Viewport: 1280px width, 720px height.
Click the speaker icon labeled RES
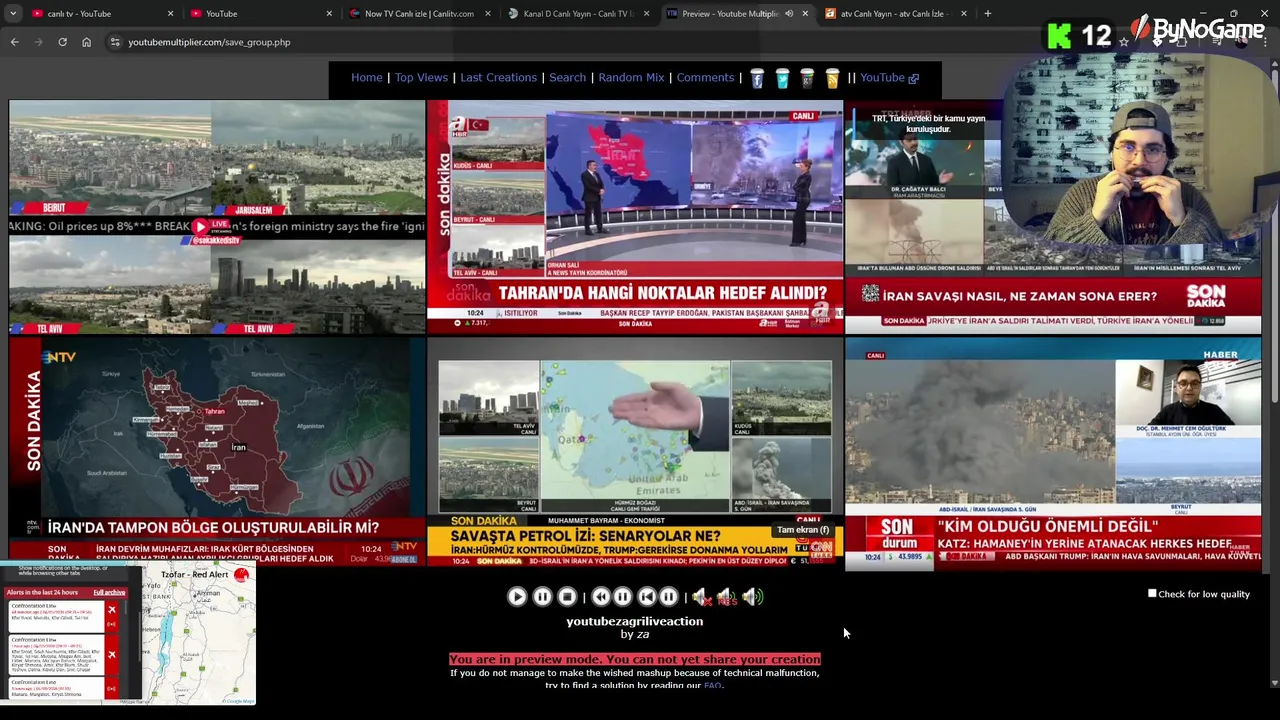726,597
